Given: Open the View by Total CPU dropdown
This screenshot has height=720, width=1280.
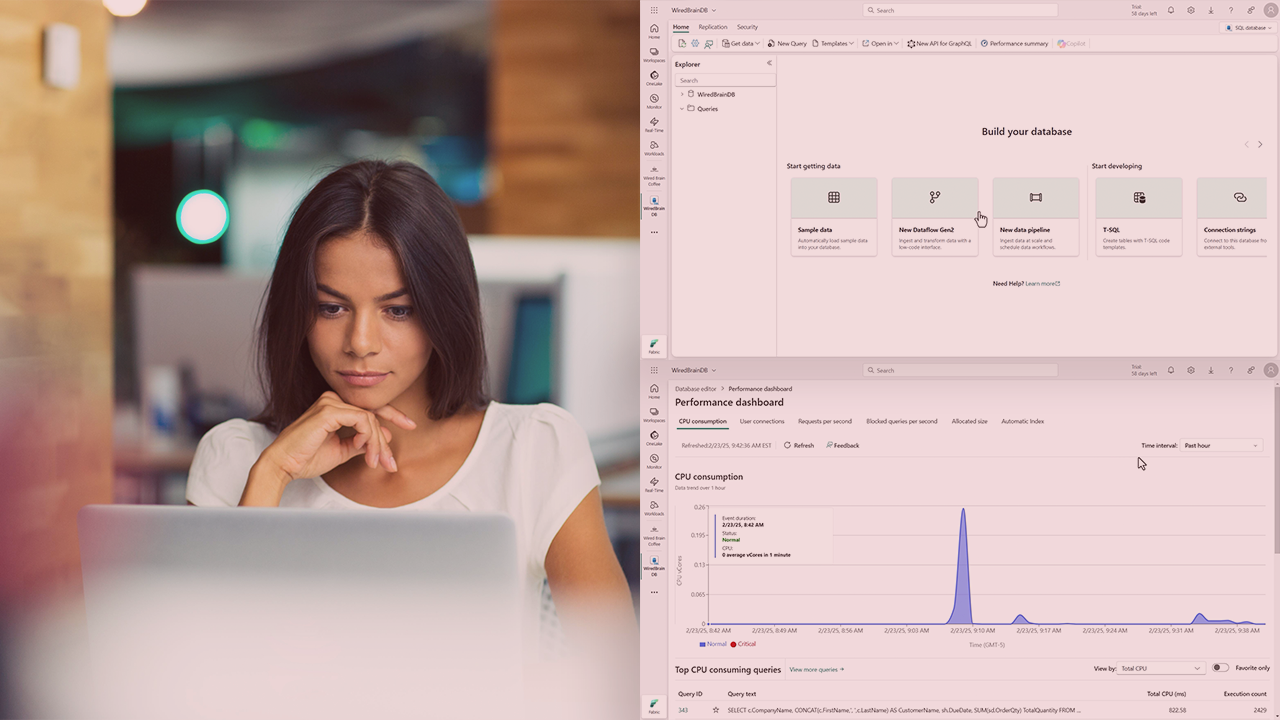Looking at the screenshot, I should click(1161, 668).
